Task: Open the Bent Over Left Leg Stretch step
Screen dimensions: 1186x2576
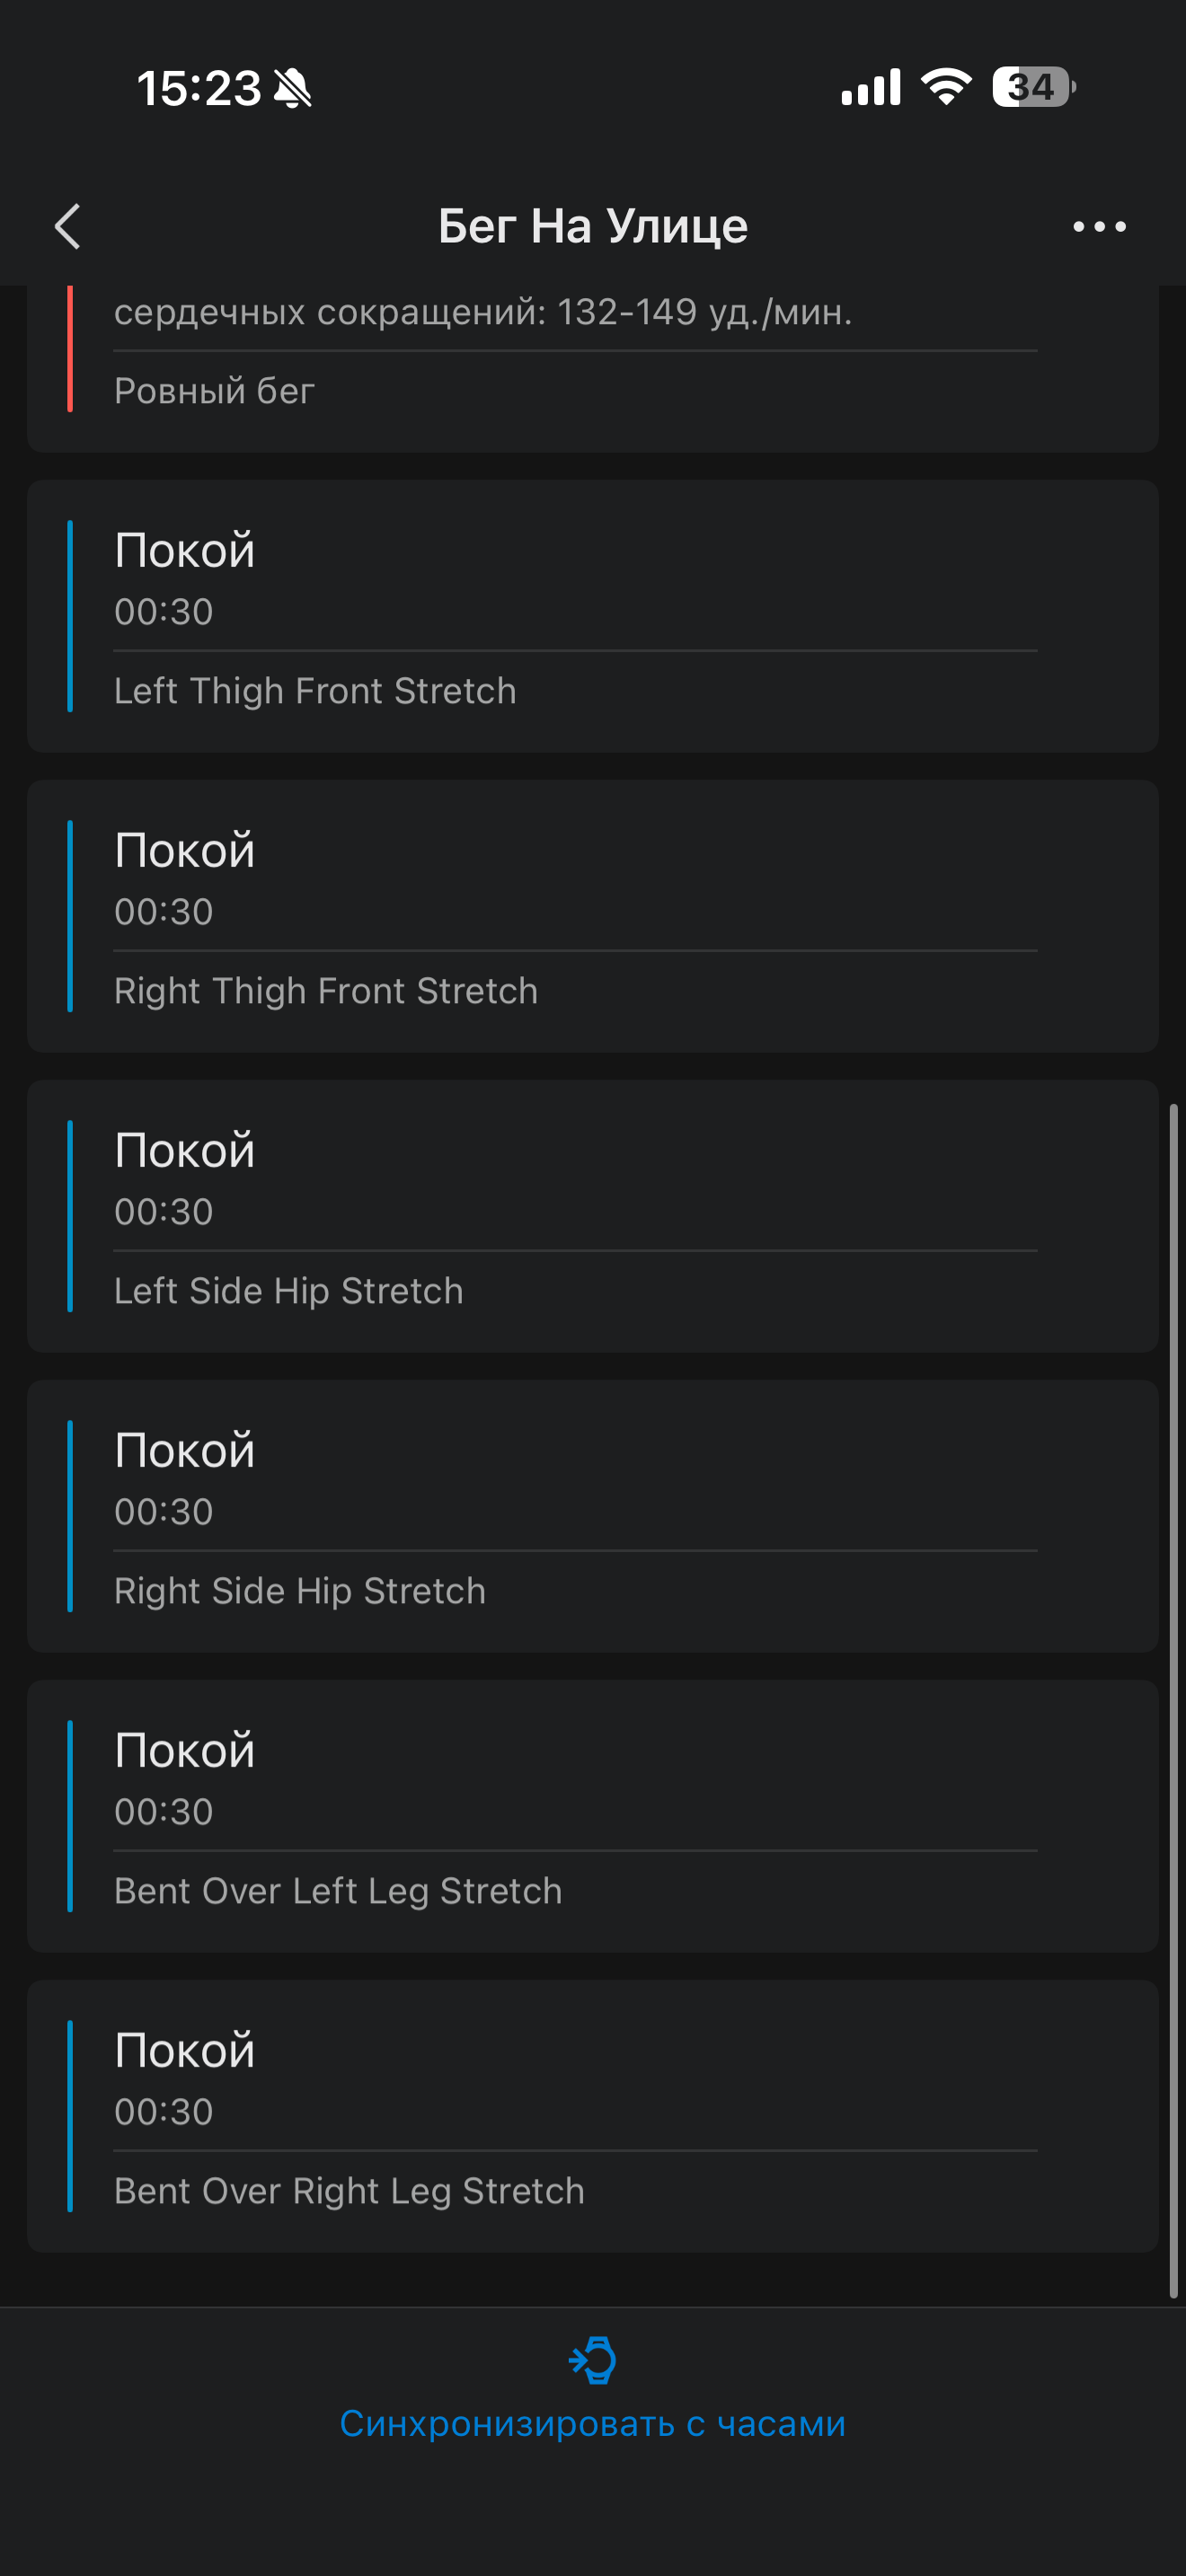Action: pos(592,1816)
